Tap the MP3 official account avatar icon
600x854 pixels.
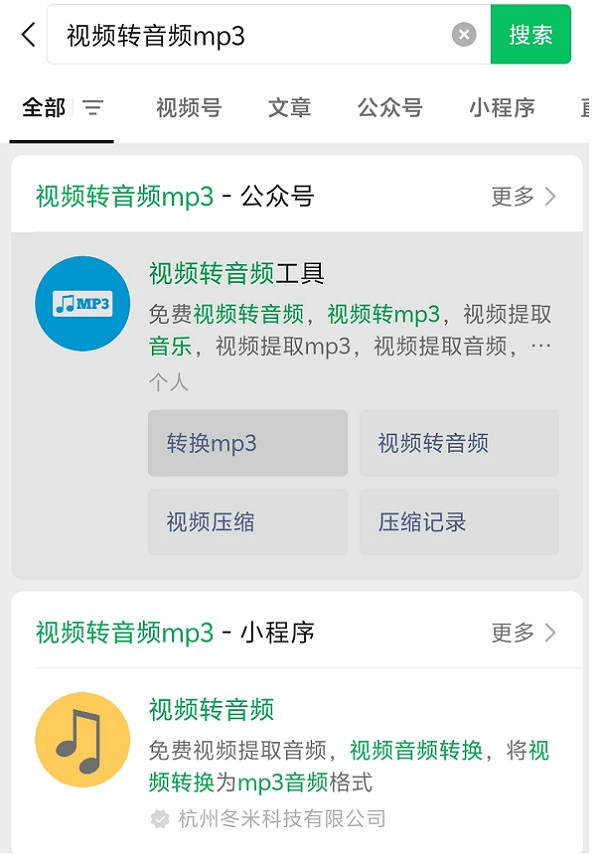(83, 303)
